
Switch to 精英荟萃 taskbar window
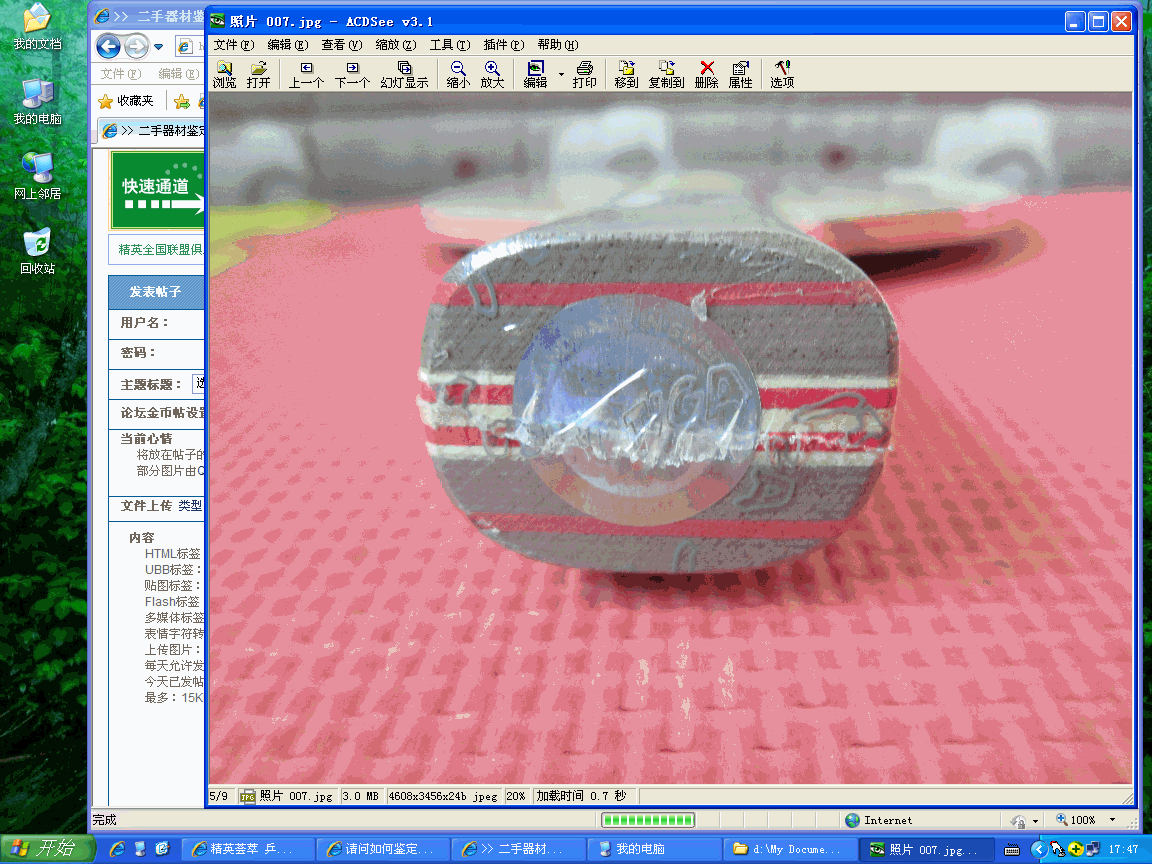(x=248, y=849)
